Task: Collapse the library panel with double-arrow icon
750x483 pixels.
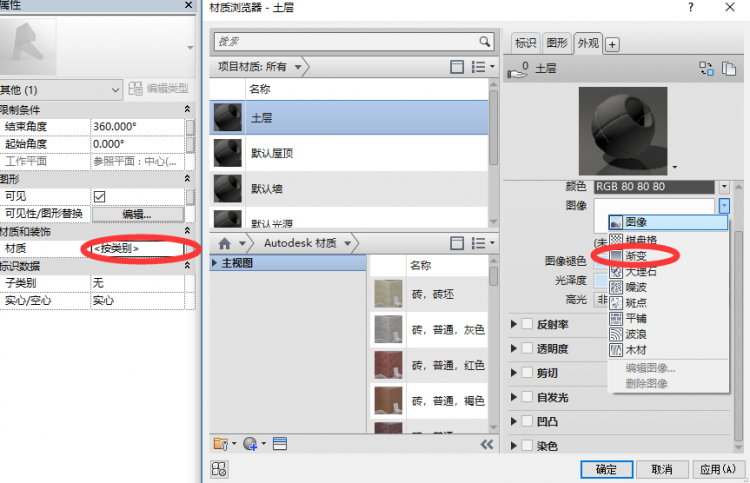Action: pos(487,443)
